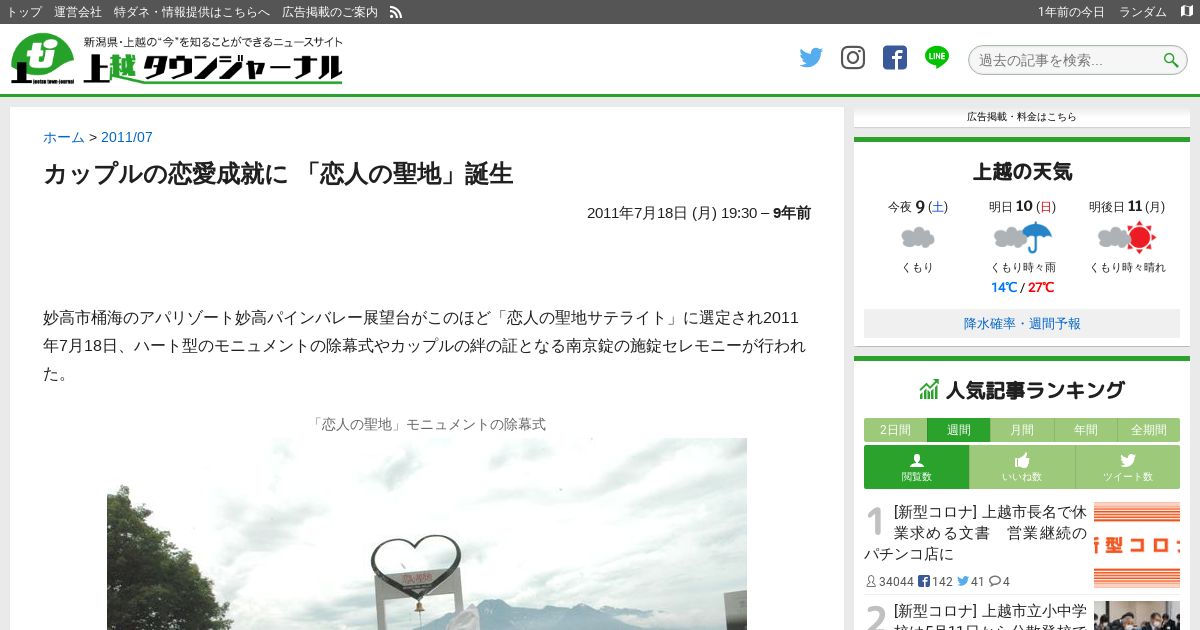Select the 週間 ranking tab

pyautogui.click(x=958, y=430)
